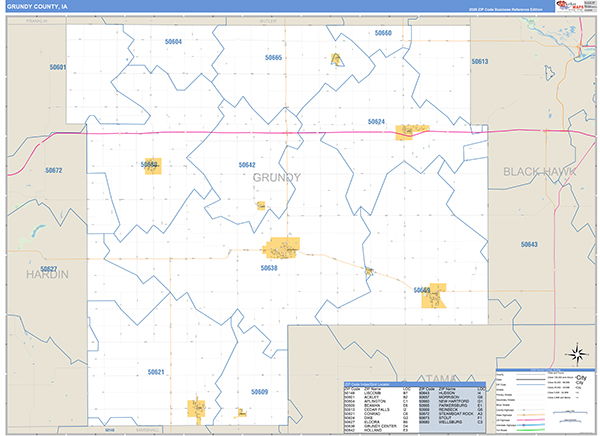Click the Reinbeck city area near 50669

(434, 296)
